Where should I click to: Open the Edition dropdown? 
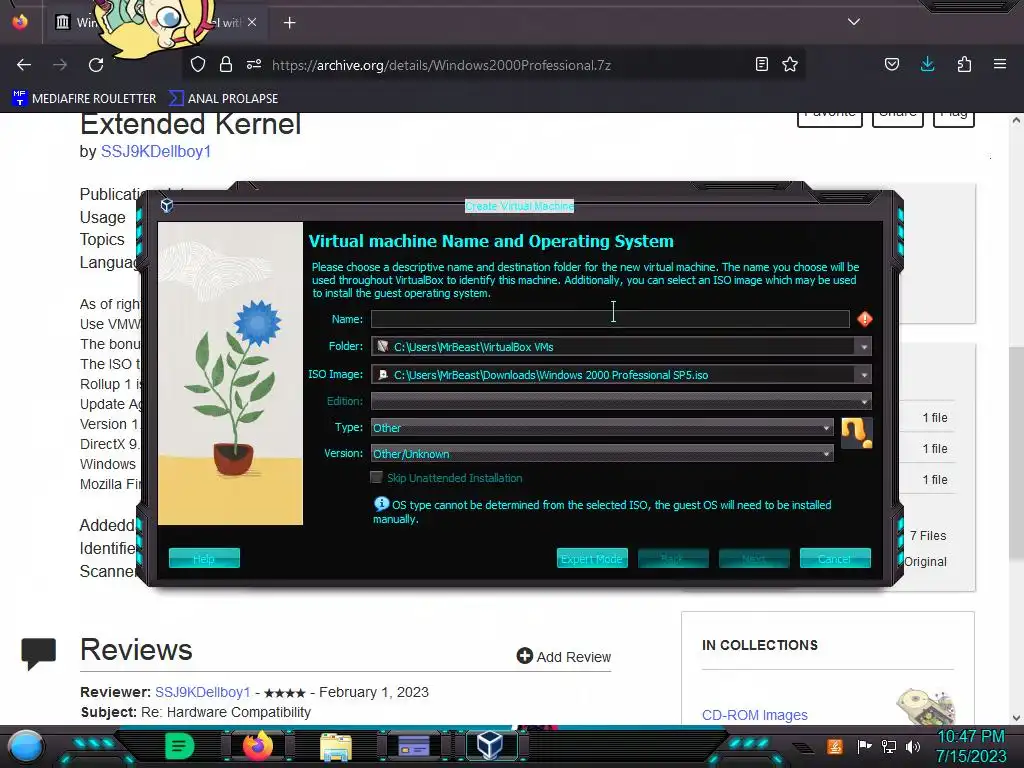tap(621, 401)
